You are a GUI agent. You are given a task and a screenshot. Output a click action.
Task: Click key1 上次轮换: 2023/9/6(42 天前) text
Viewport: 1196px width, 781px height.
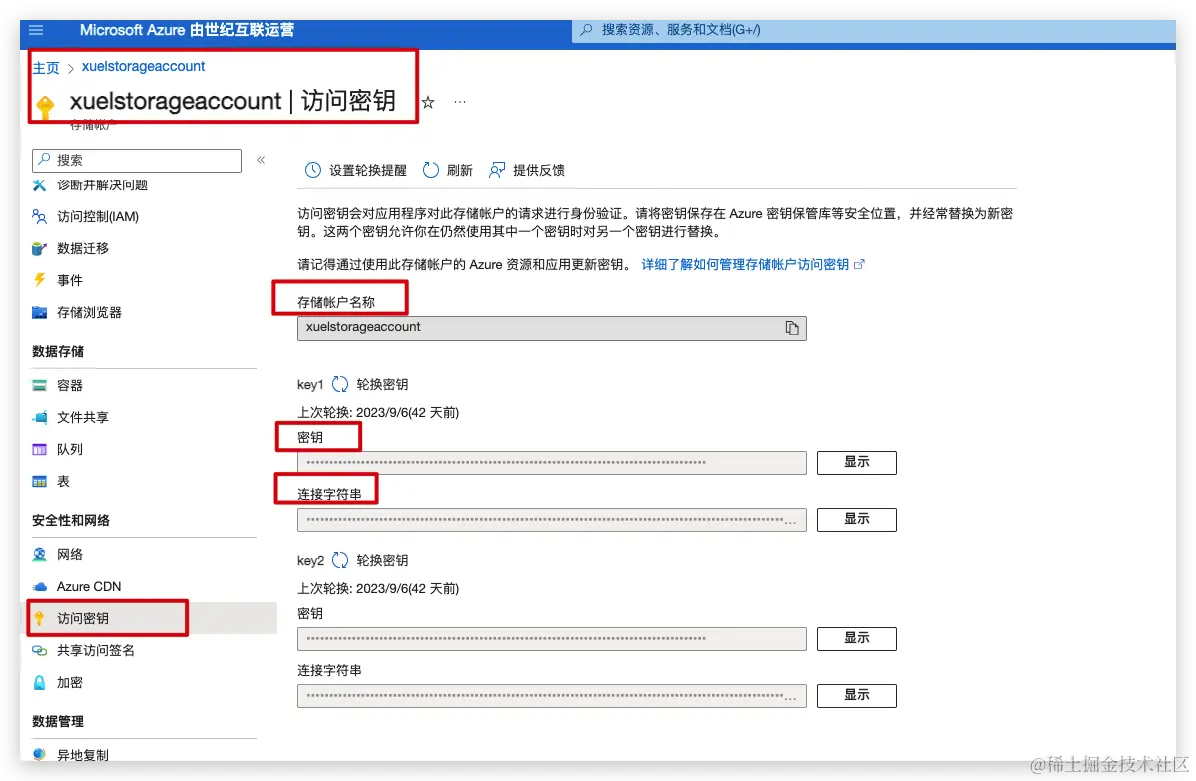(378, 413)
